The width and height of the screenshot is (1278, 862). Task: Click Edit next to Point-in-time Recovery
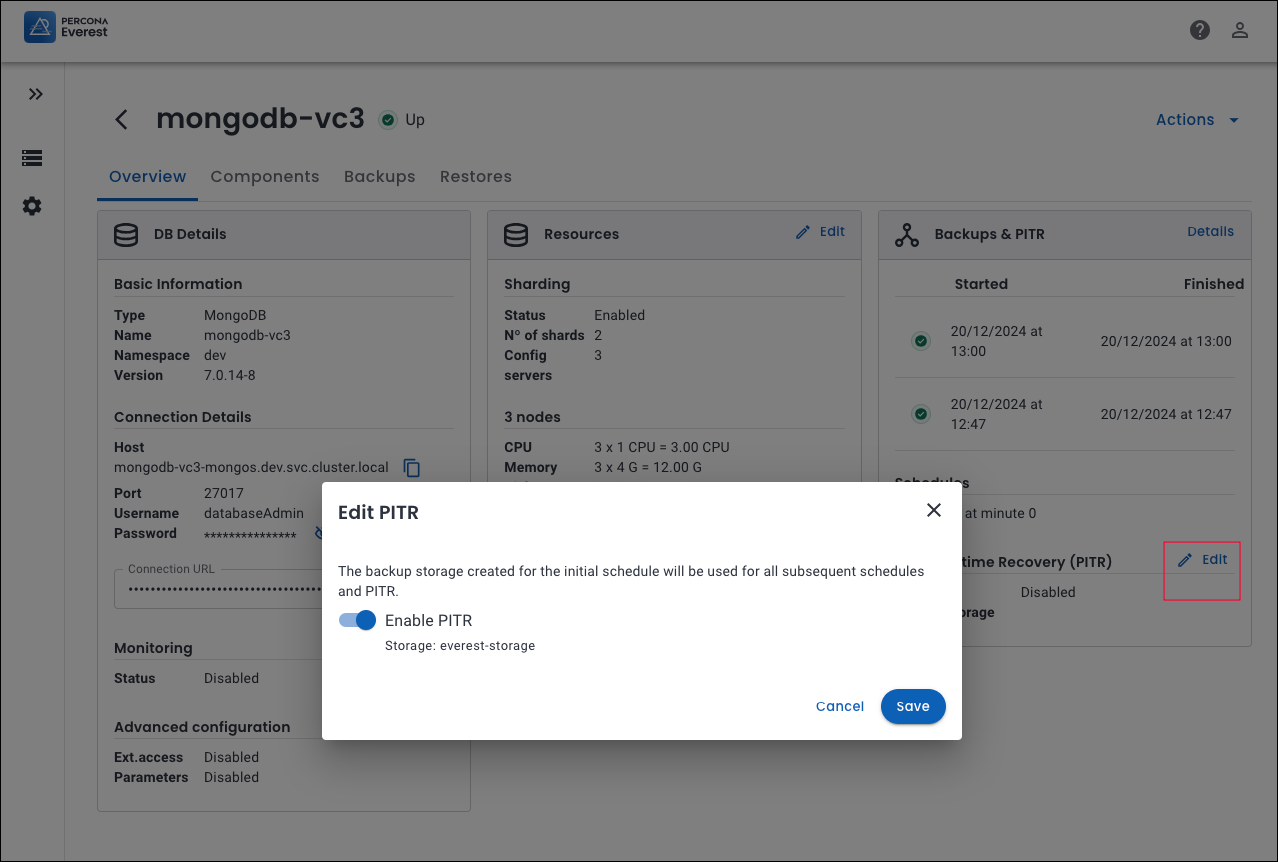click(x=1203, y=560)
